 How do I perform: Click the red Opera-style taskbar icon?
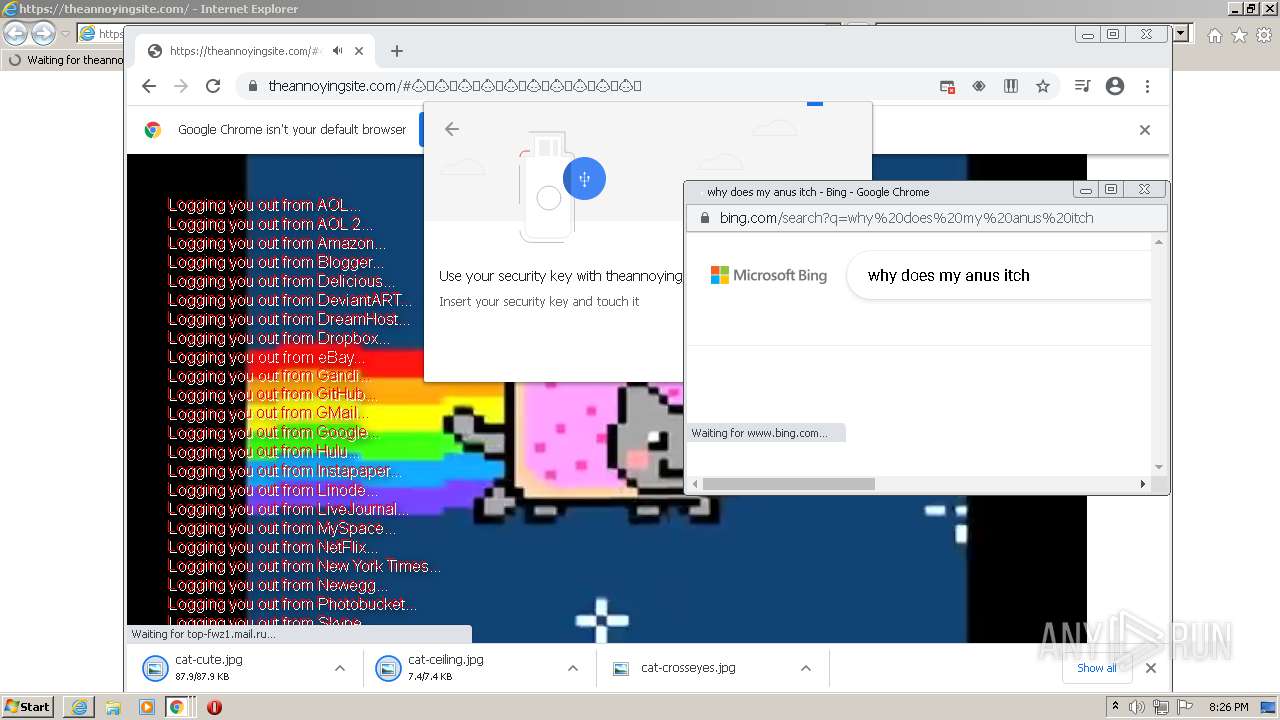click(x=214, y=707)
